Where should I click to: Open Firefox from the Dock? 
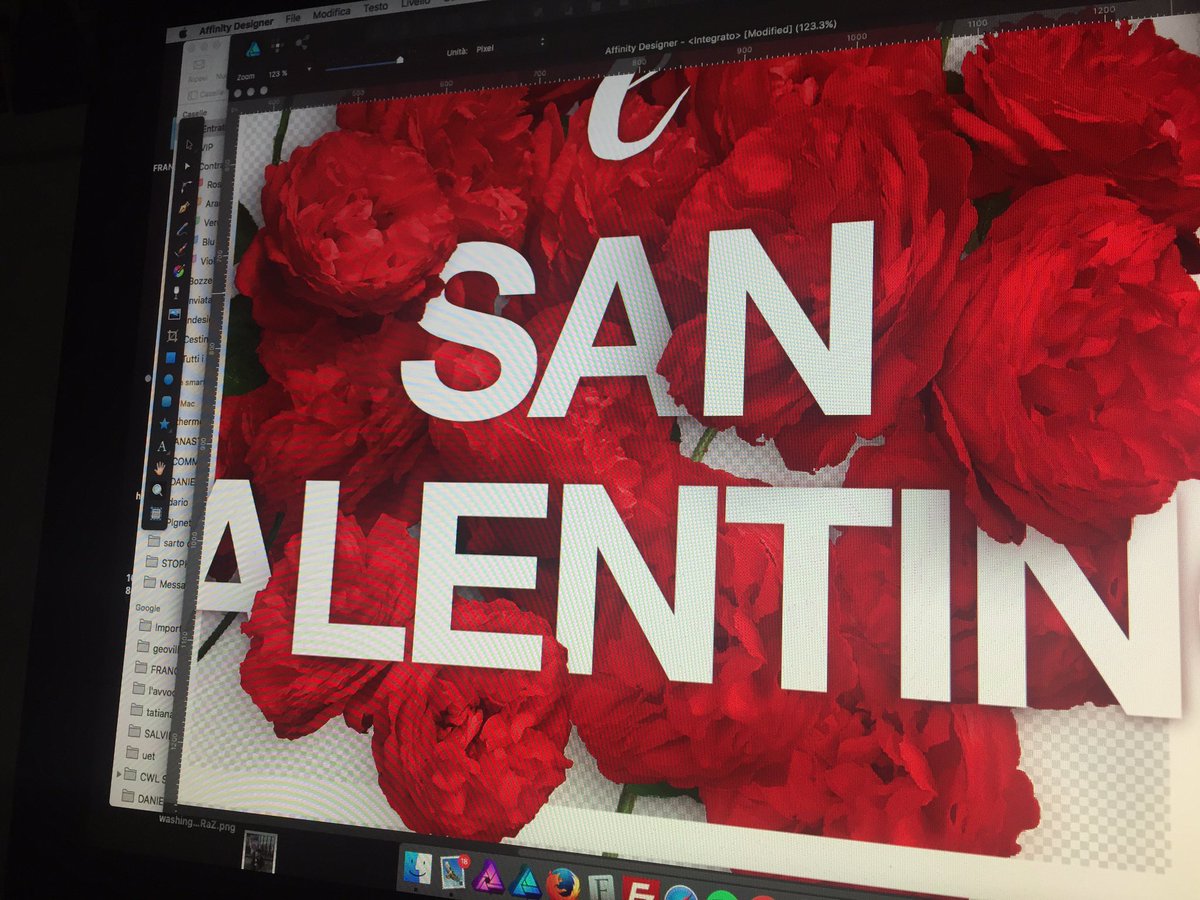tap(563, 884)
